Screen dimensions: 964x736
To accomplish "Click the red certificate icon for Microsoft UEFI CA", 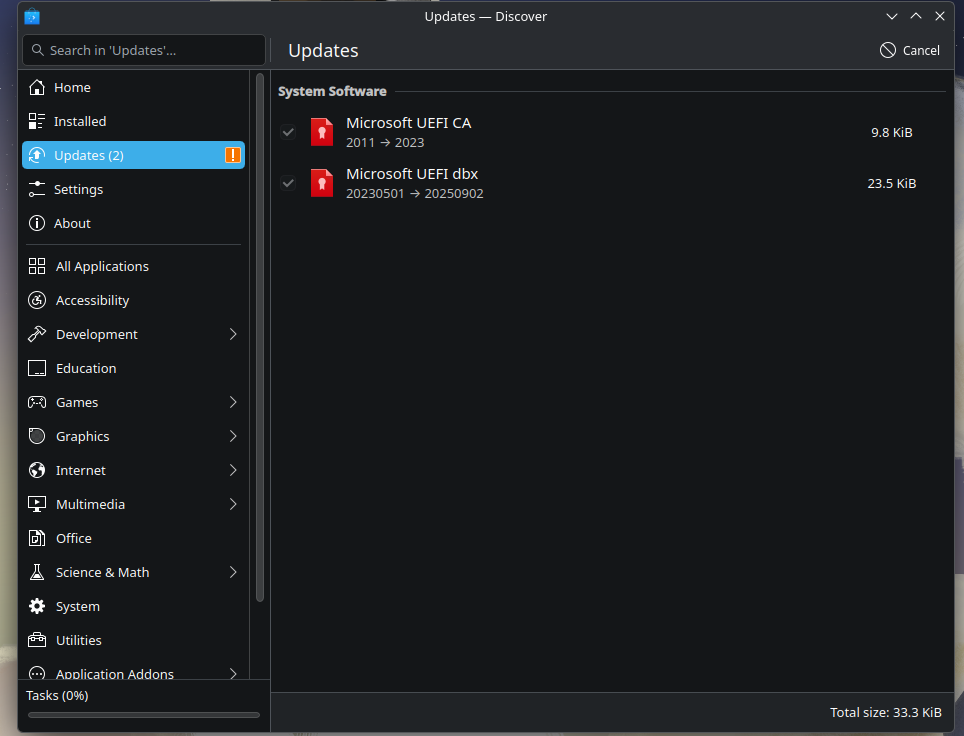I will pos(322,132).
